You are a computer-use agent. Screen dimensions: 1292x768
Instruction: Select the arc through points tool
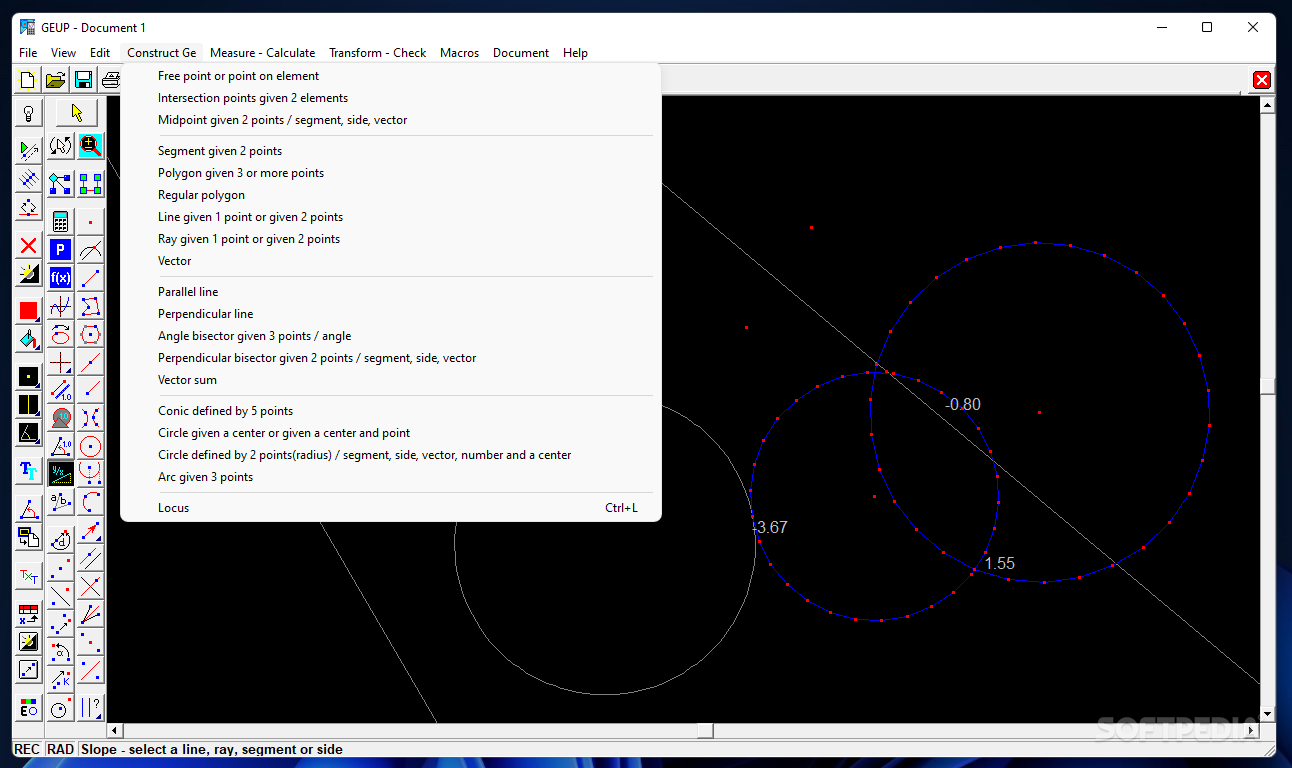pyautogui.click(x=91, y=502)
